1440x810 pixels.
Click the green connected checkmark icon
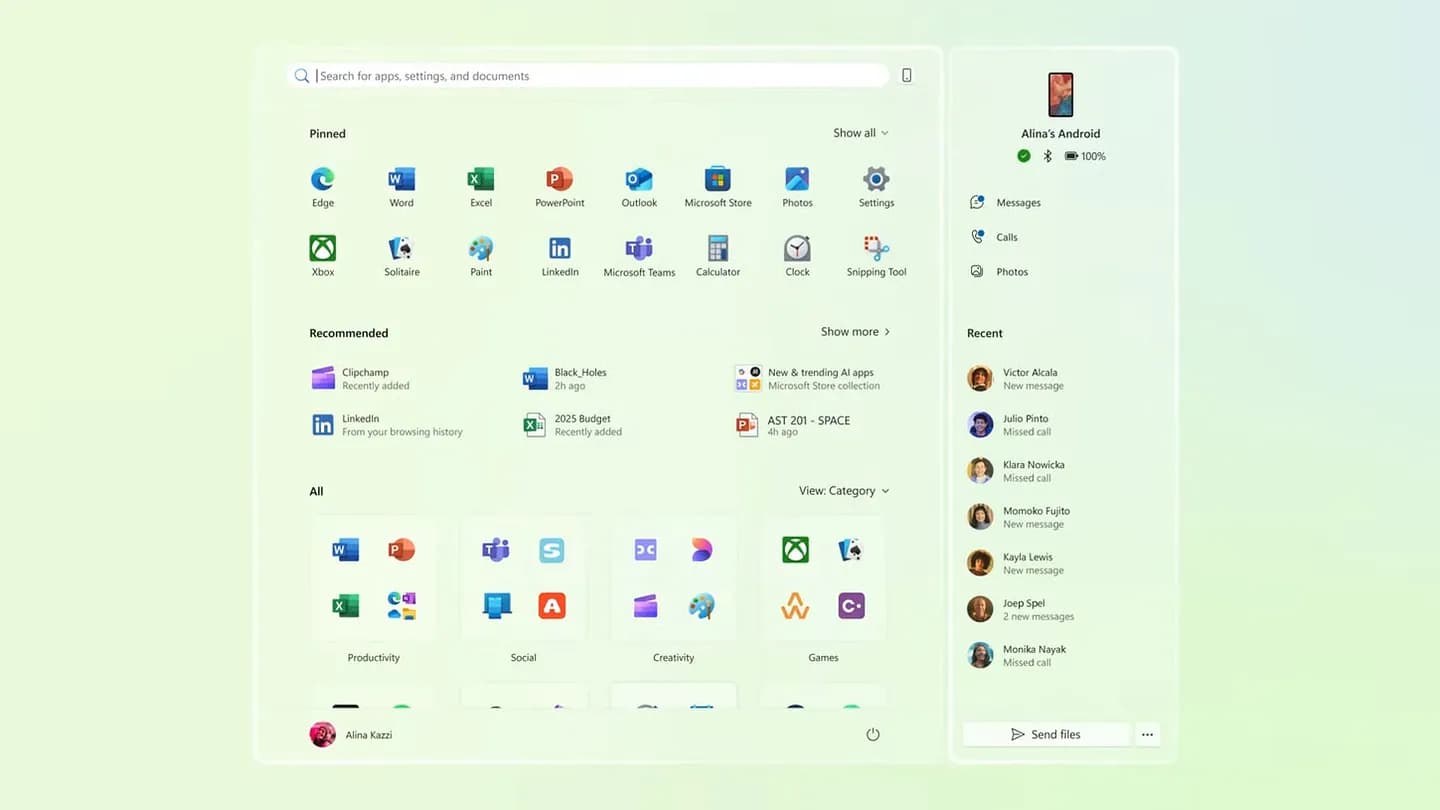click(x=1024, y=156)
